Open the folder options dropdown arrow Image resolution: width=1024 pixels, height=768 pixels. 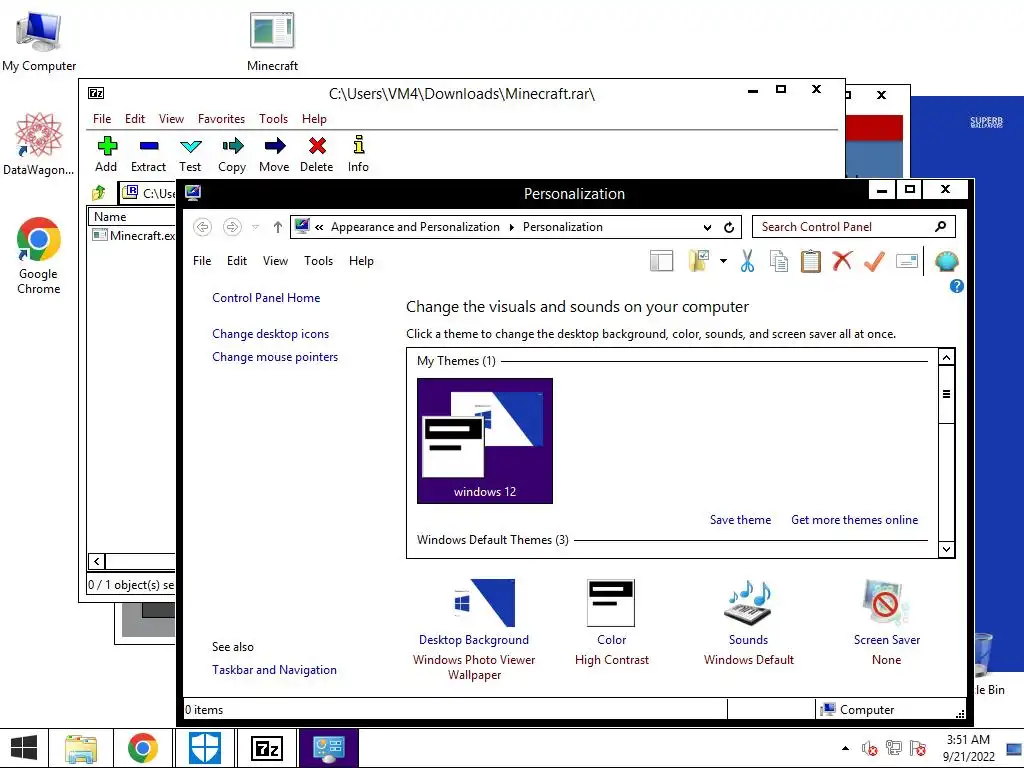tap(723, 261)
